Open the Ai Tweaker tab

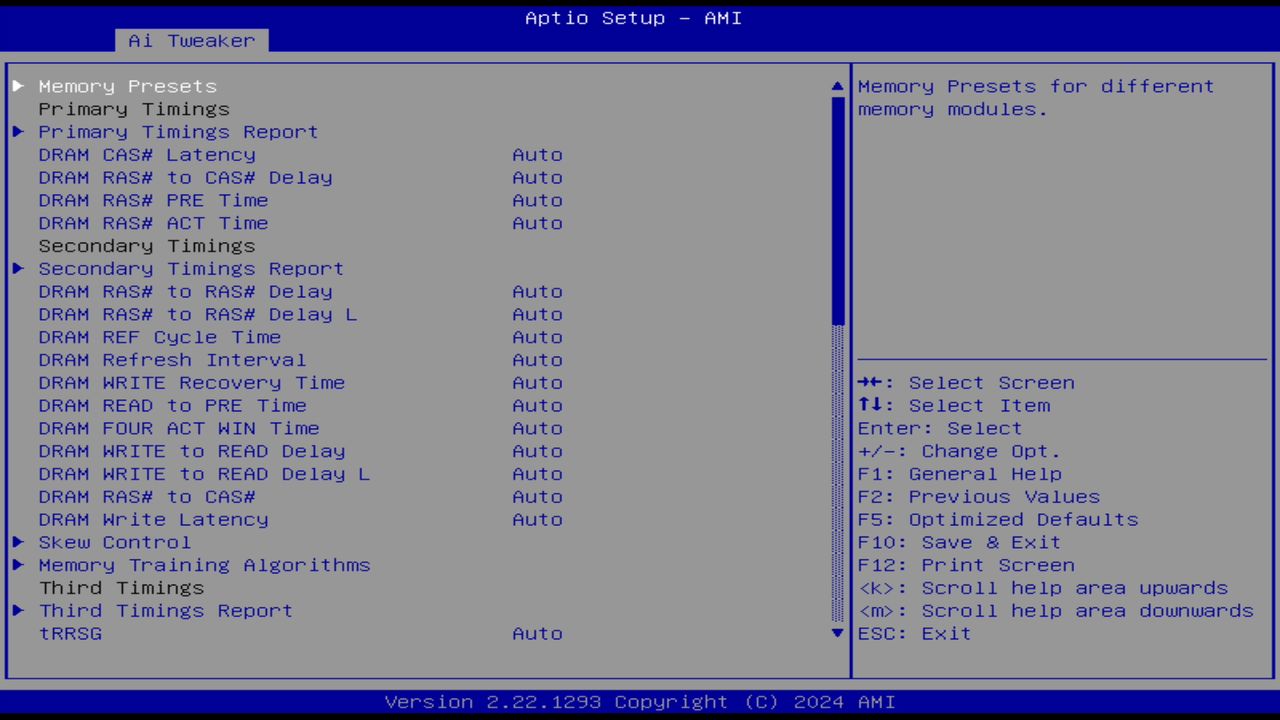192,41
